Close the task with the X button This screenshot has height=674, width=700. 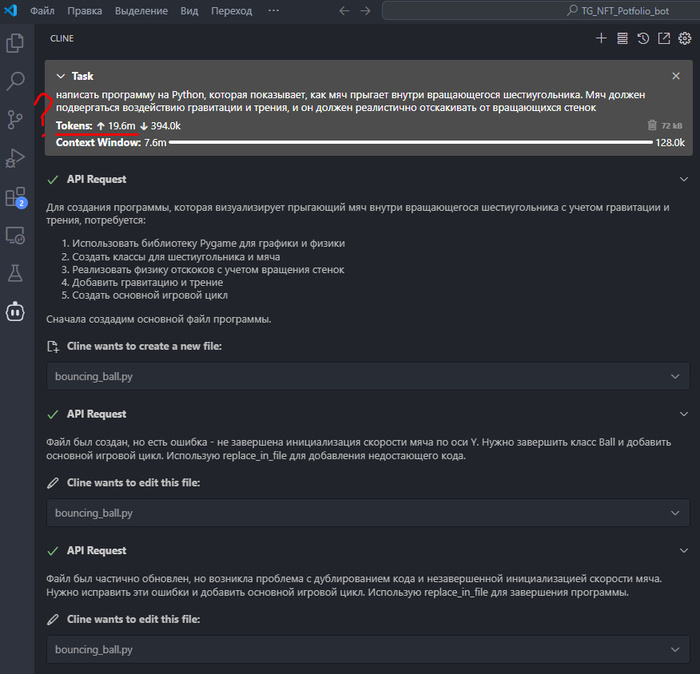click(676, 76)
